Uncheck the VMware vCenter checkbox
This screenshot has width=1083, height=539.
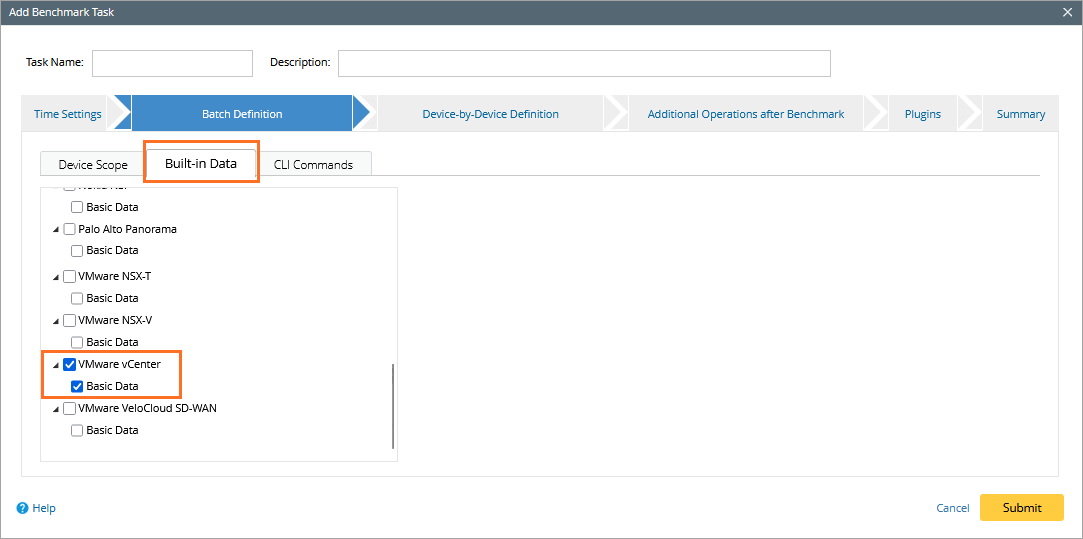[x=70, y=365]
